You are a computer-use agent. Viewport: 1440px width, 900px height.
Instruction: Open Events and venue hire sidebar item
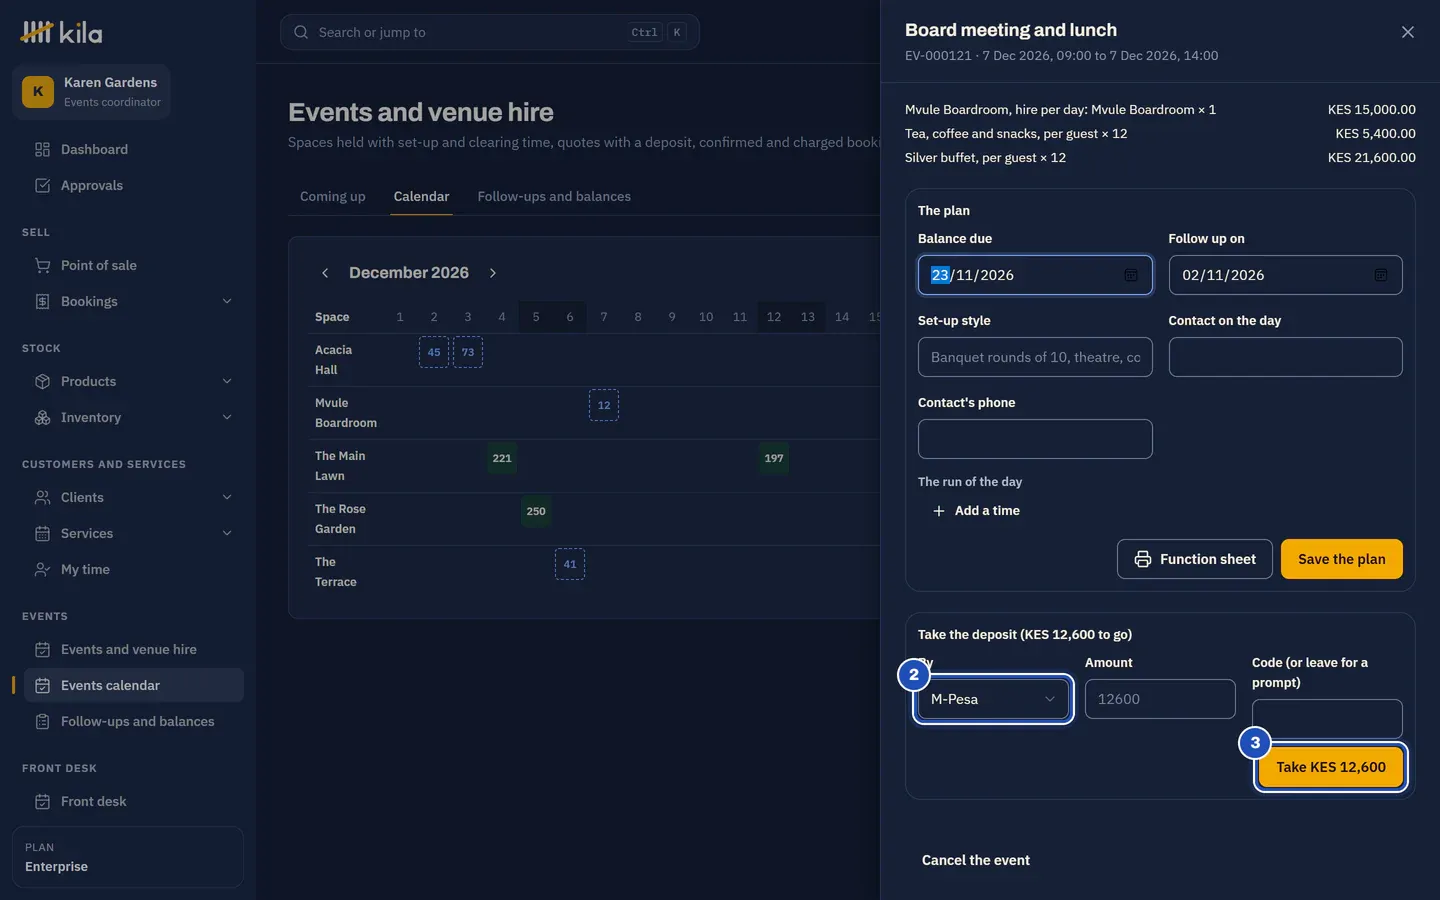click(x=128, y=649)
